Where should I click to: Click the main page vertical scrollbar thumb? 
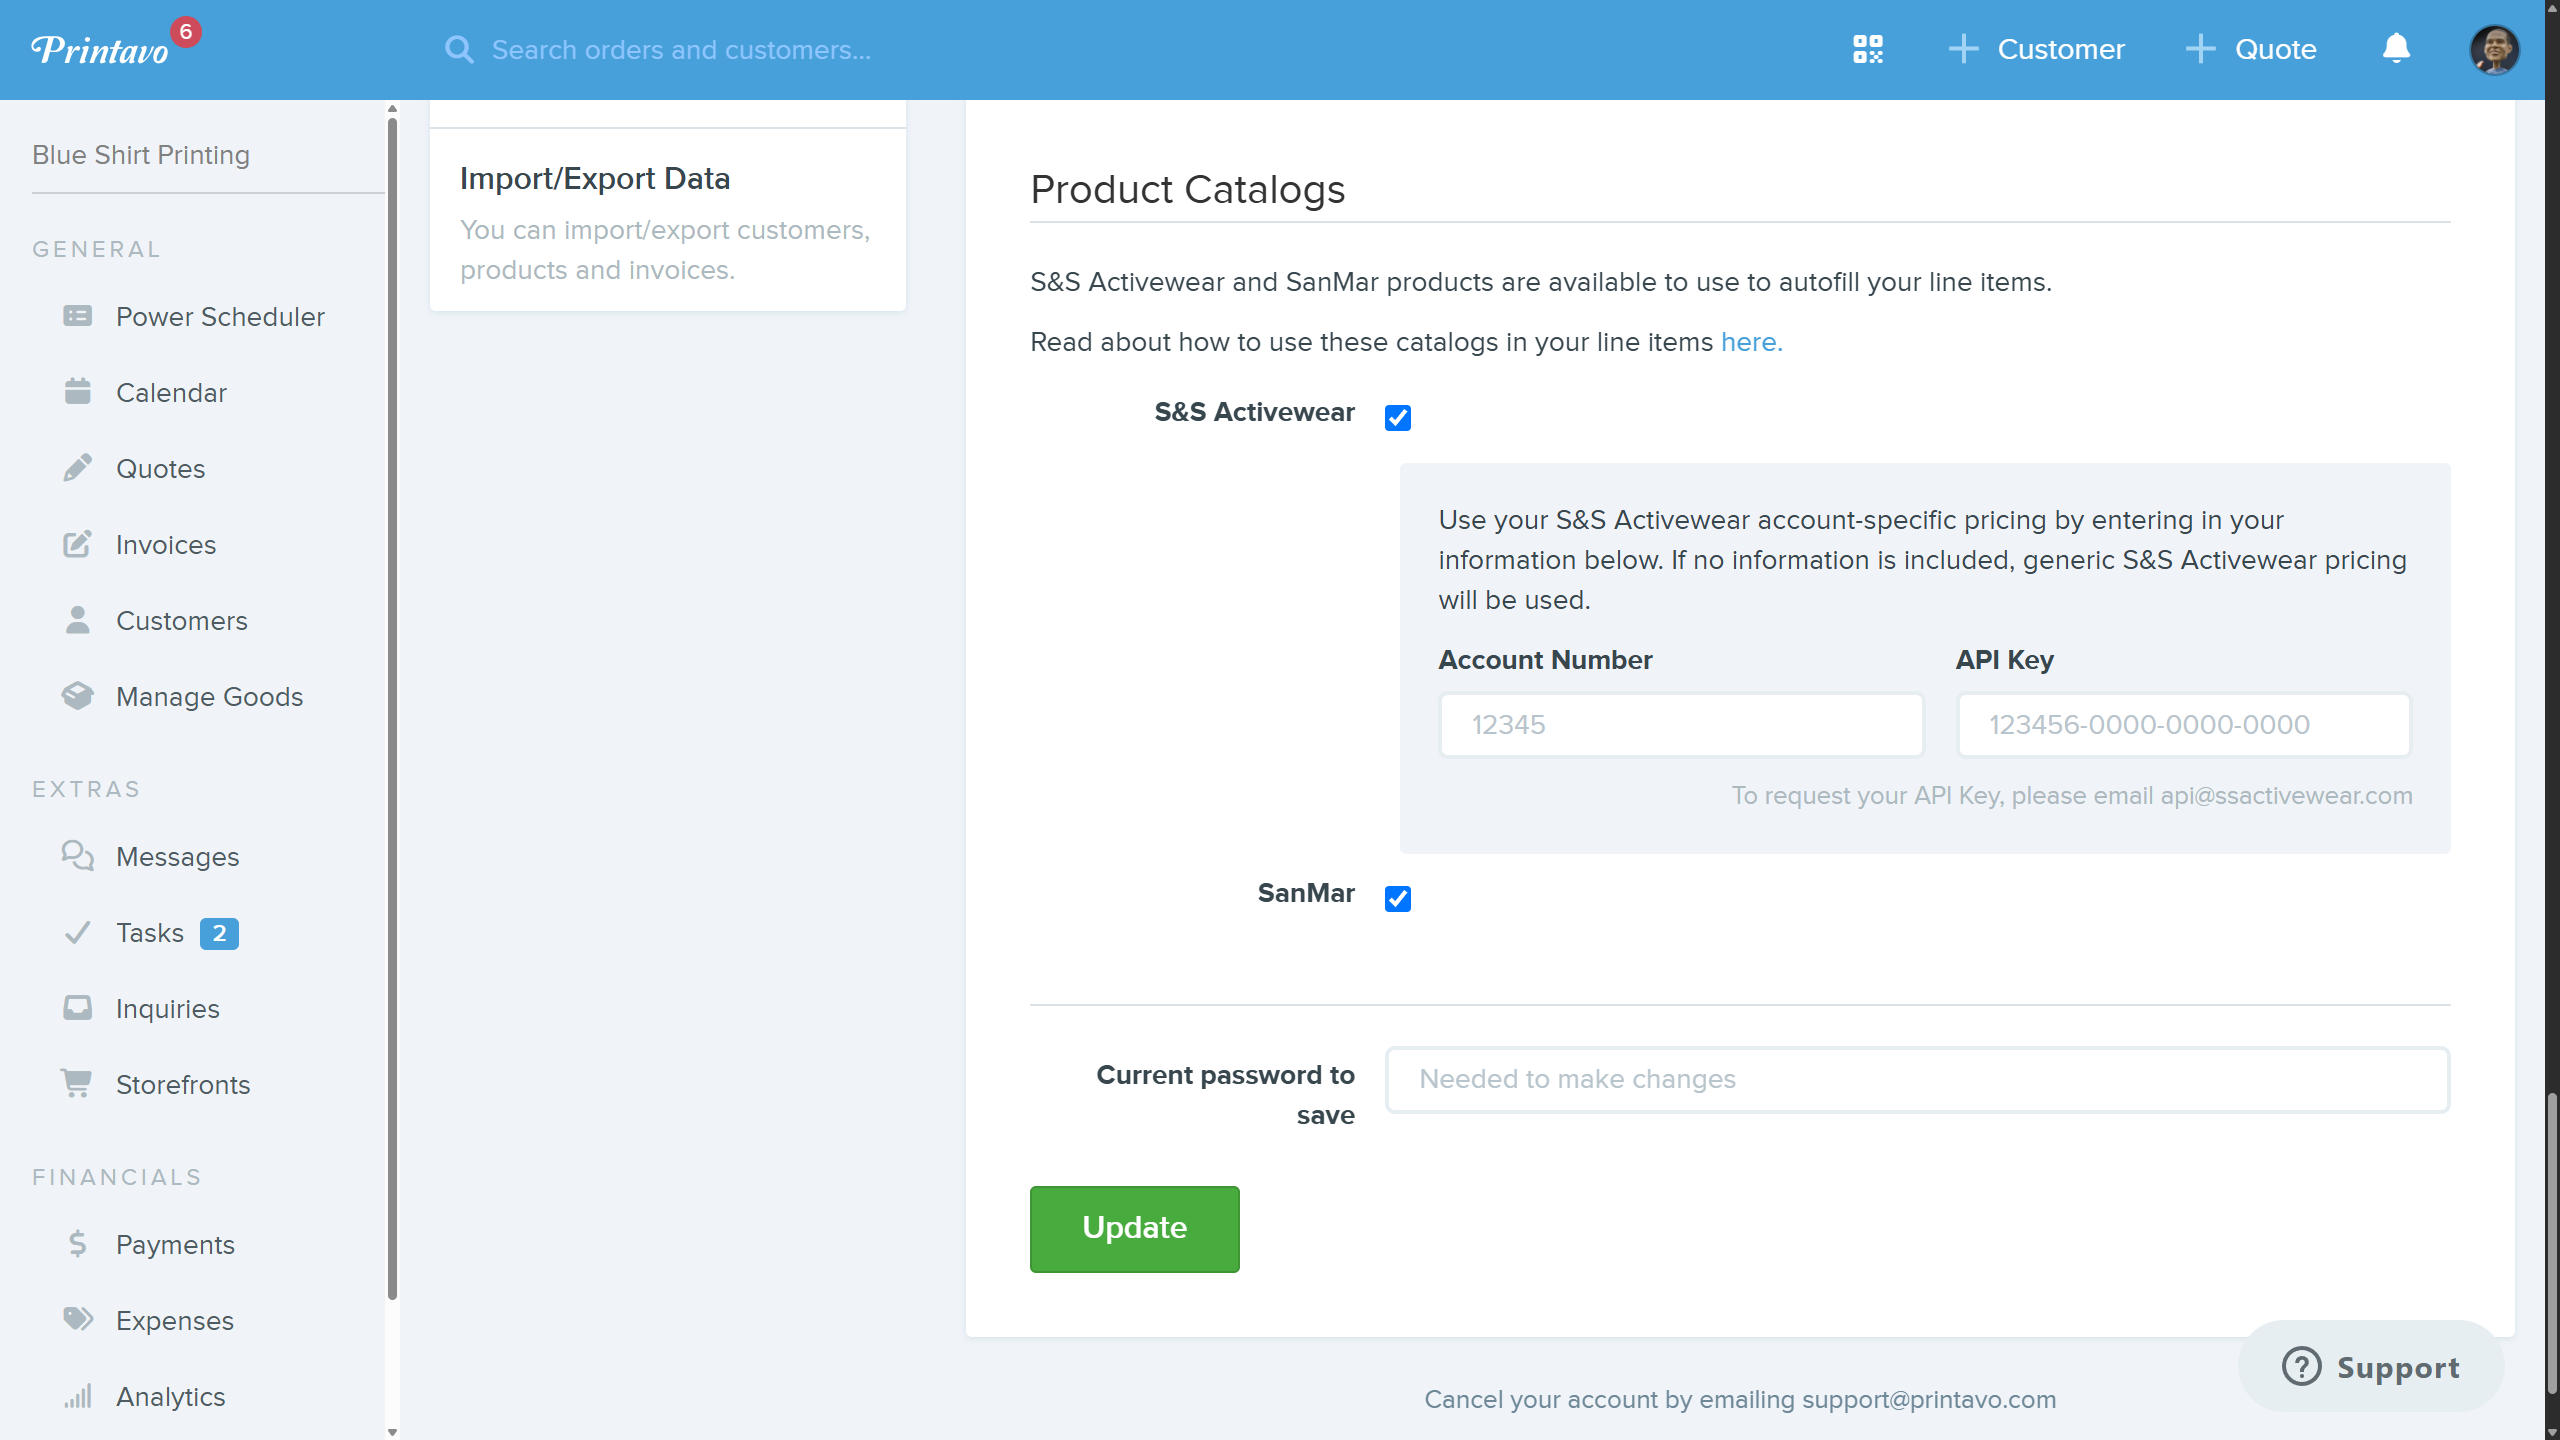(x=2551, y=1244)
